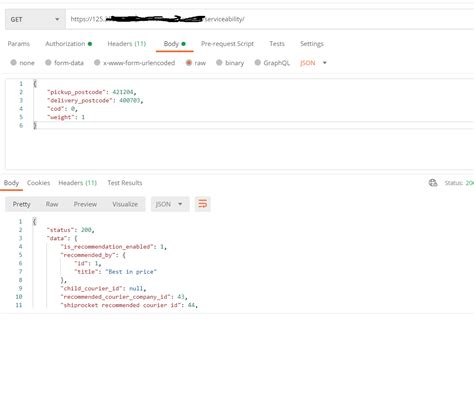Image resolution: width=474 pixels, height=417 pixels.
Task: Click the is_recommendation_enabled response line
Action: click(113, 246)
